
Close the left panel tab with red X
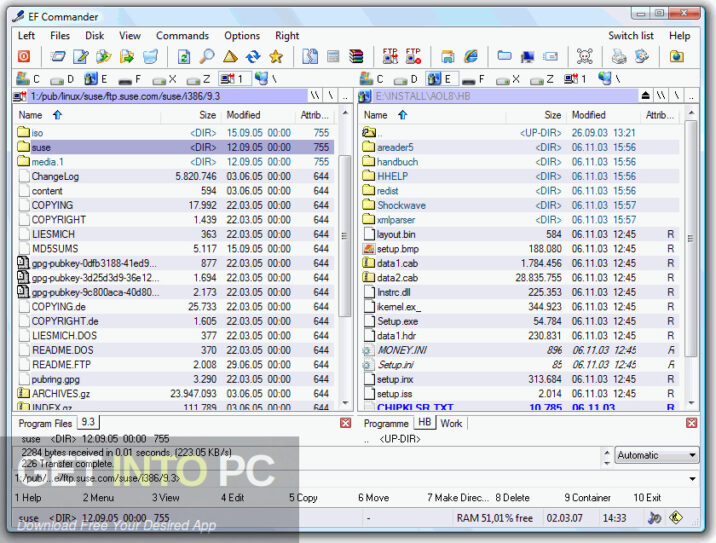click(346, 423)
